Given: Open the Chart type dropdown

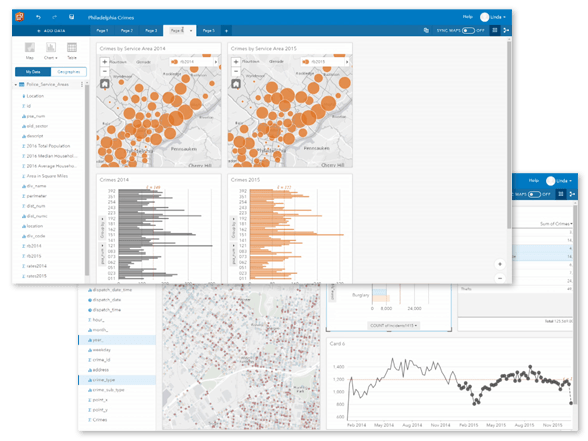Looking at the screenshot, I should click(51, 51).
